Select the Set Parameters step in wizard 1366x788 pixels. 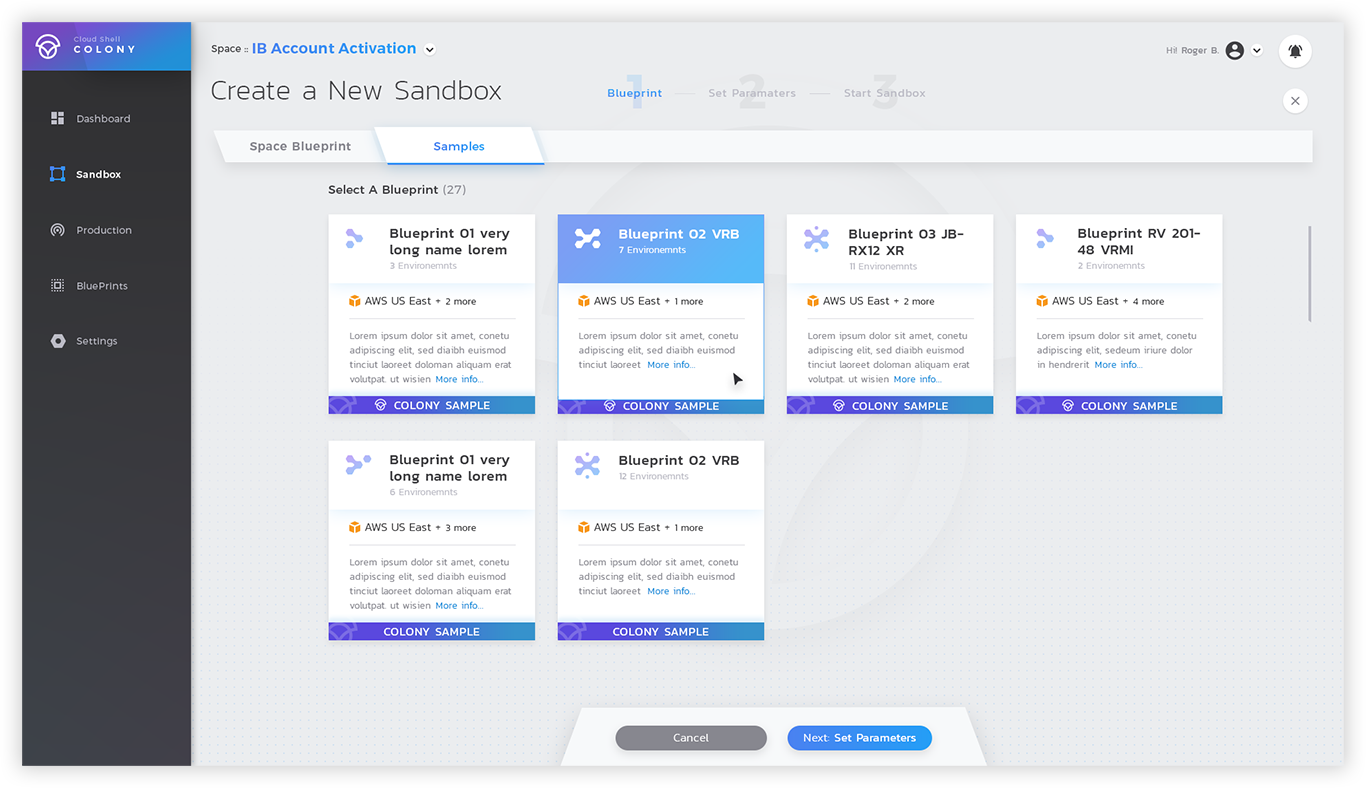[752, 93]
